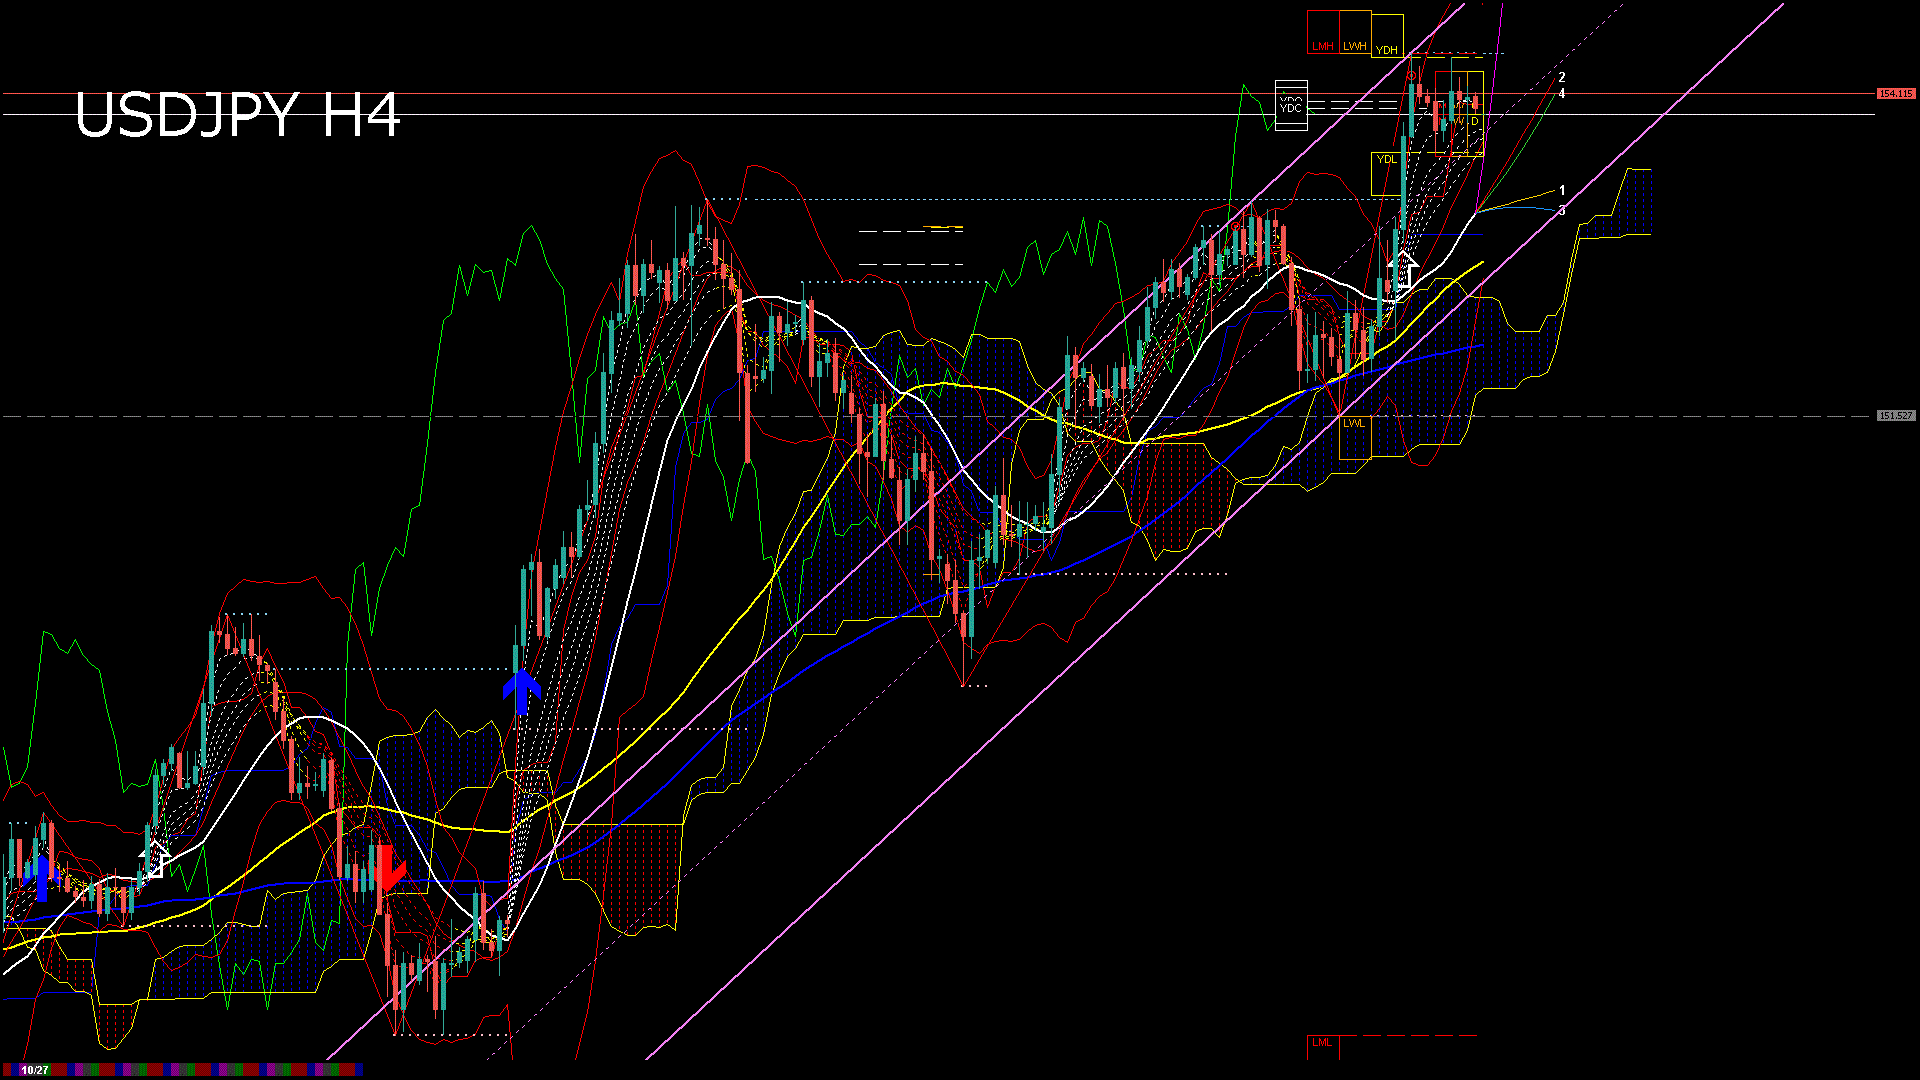Click the white outlined arrow at bottom left
Image resolution: width=1920 pixels, height=1080 pixels.
pos(153,860)
